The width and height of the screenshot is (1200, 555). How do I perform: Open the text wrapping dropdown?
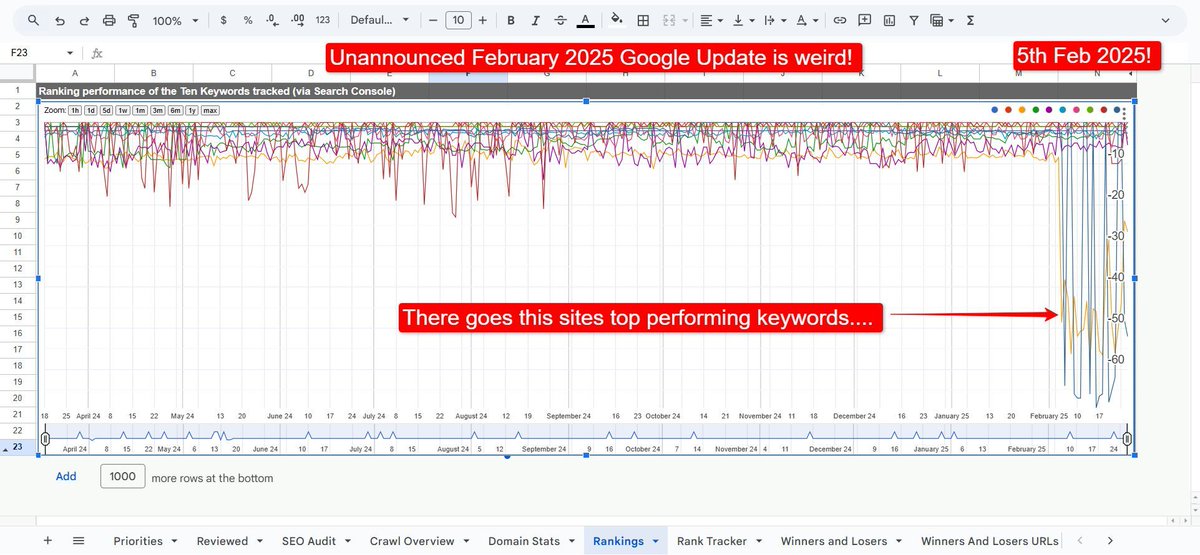point(773,20)
